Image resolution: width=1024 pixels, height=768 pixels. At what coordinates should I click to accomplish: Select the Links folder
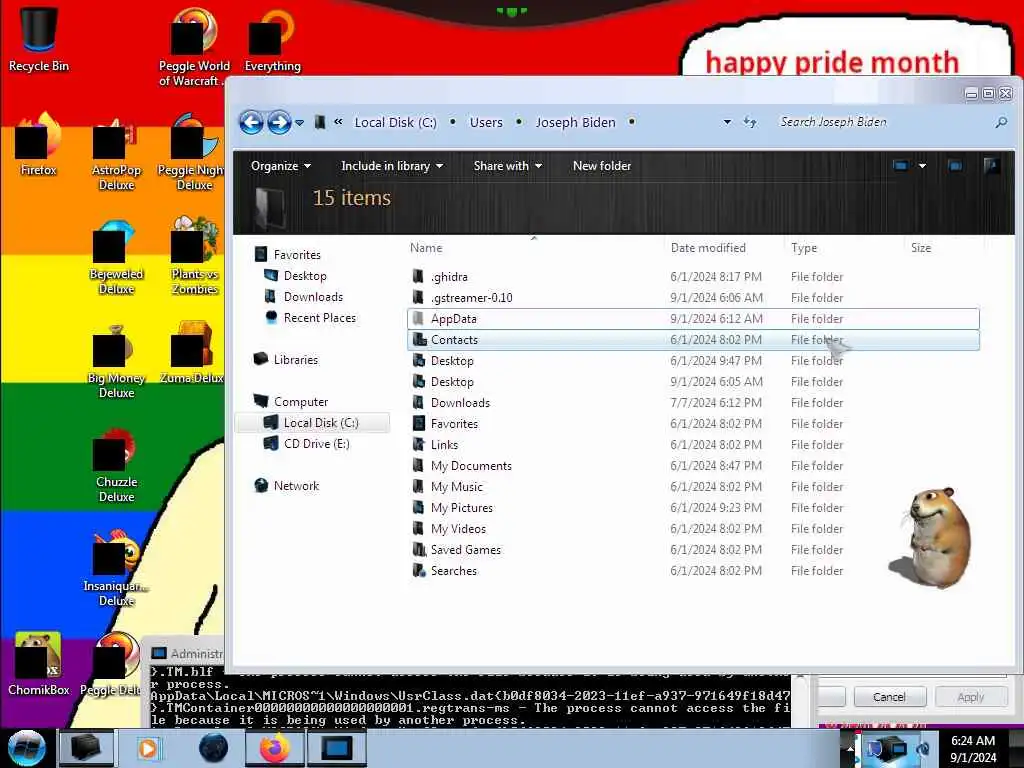(693, 445)
